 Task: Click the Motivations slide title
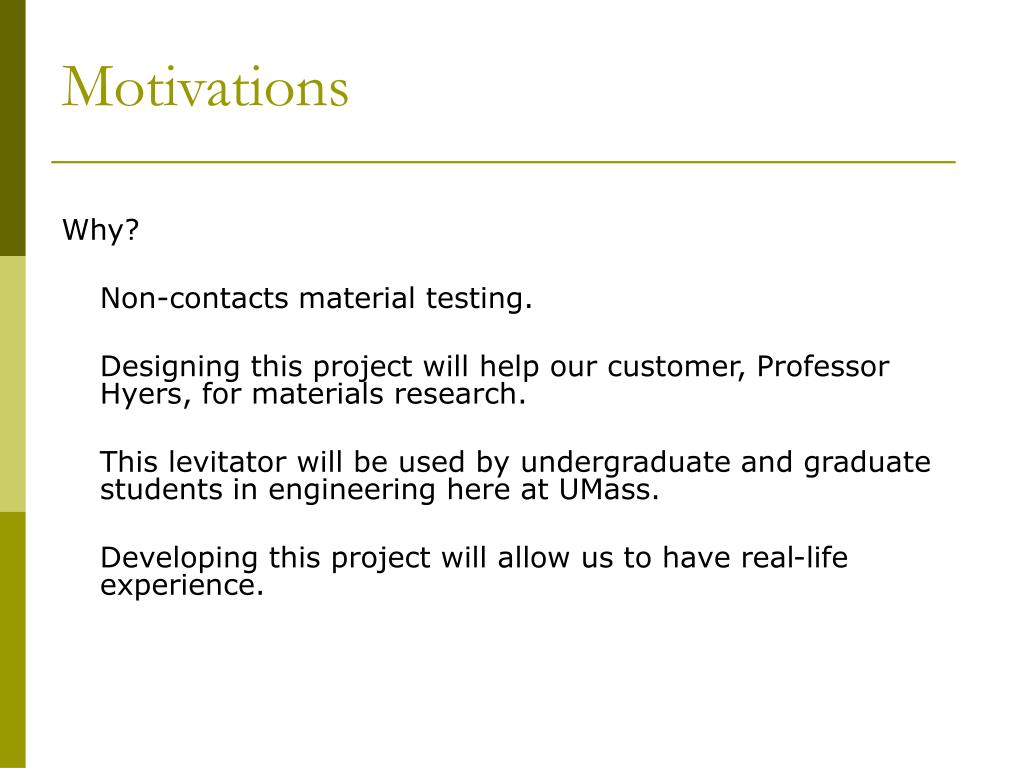click(x=205, y=87)
